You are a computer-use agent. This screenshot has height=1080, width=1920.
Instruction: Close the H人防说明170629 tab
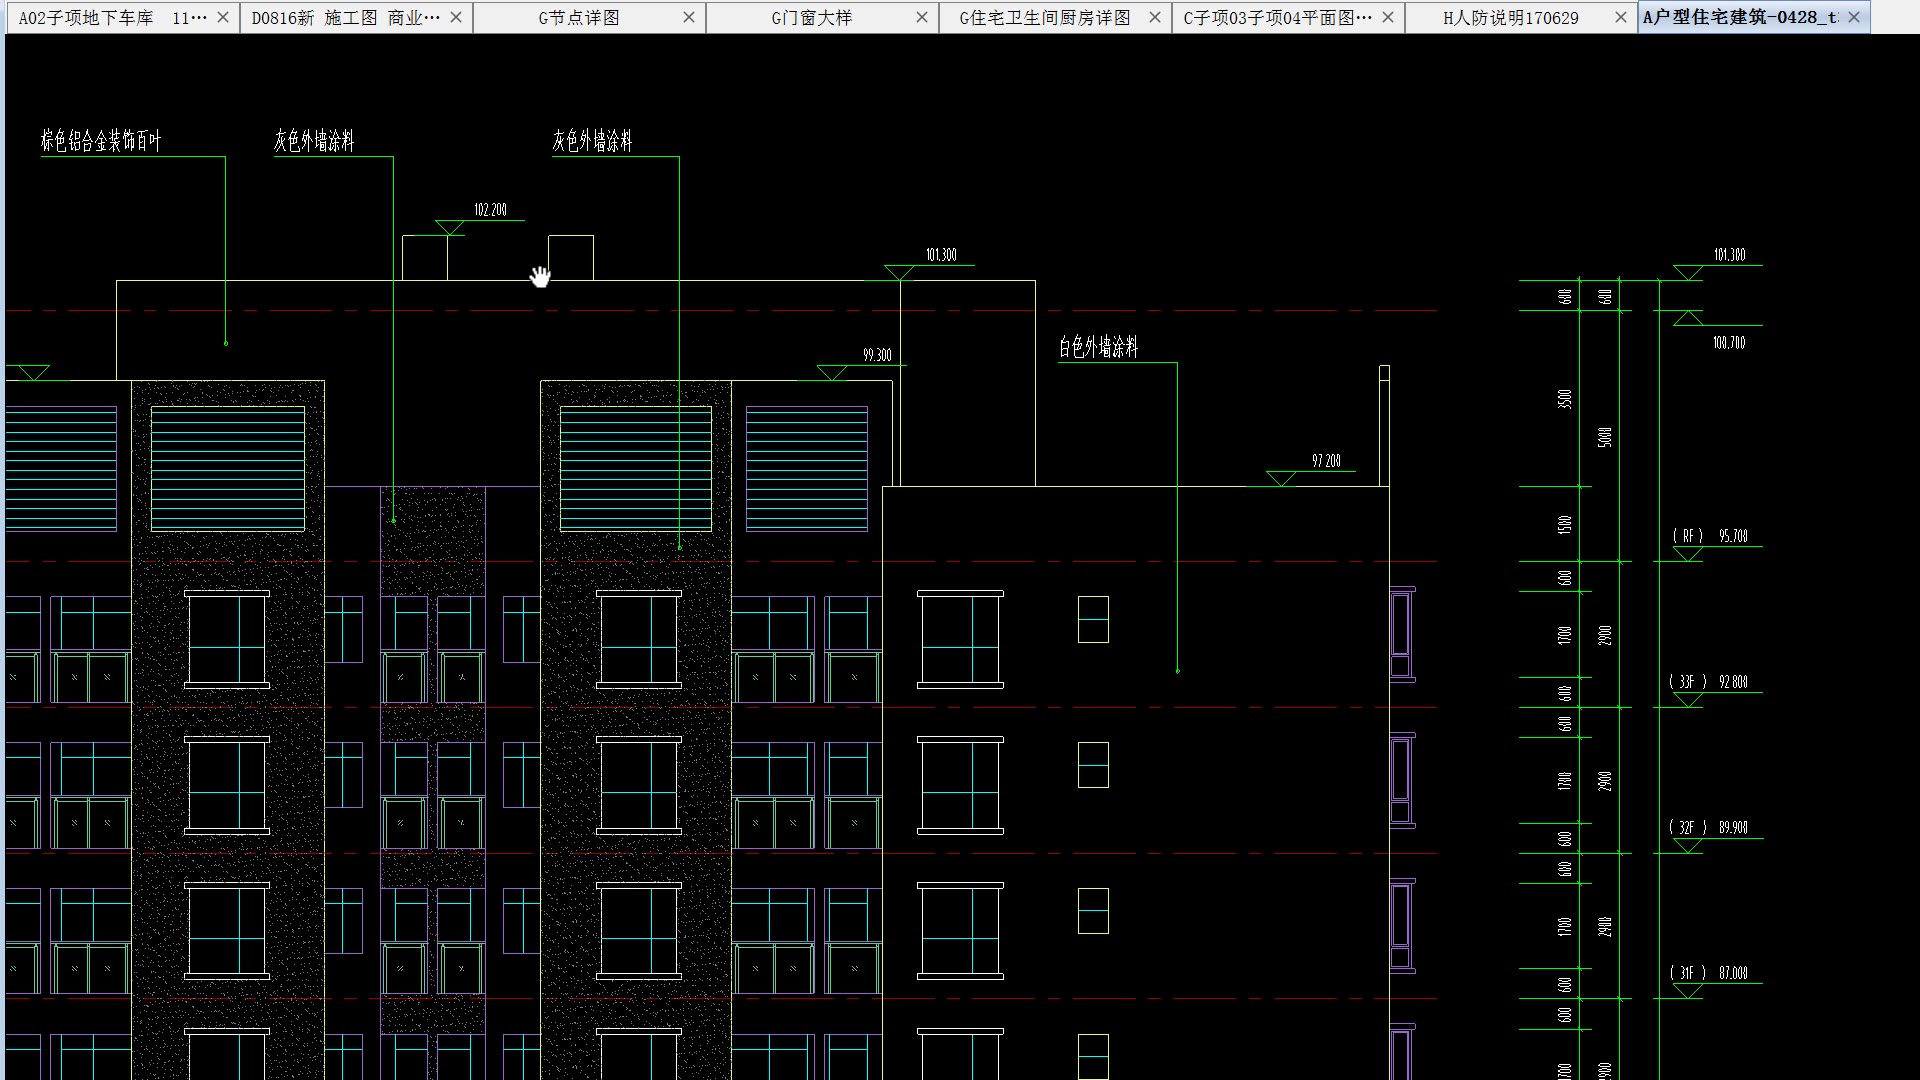1621,17
